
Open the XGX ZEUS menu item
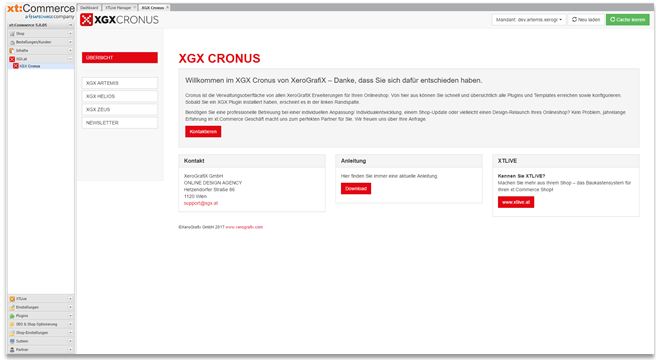click(x=120, y=109)
